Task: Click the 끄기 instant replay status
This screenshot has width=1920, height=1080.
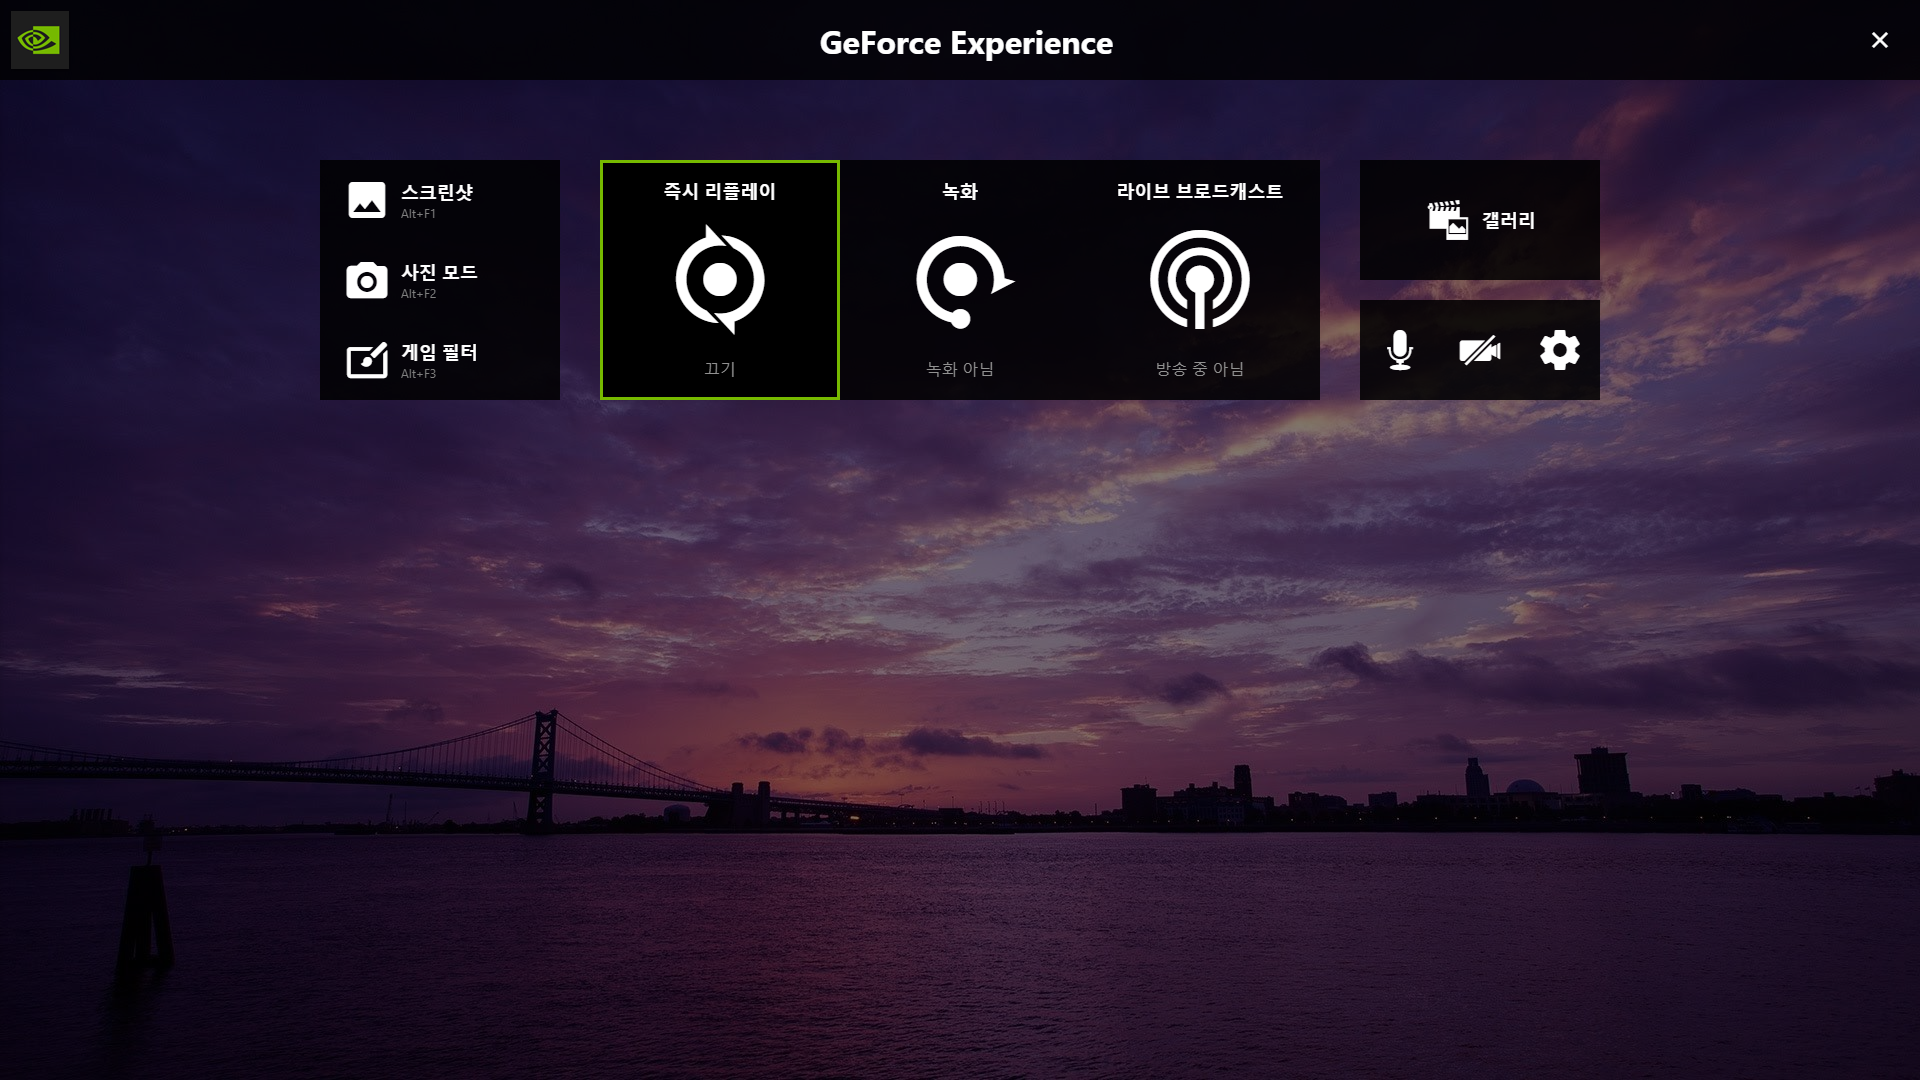Action: tap(720, 369)
